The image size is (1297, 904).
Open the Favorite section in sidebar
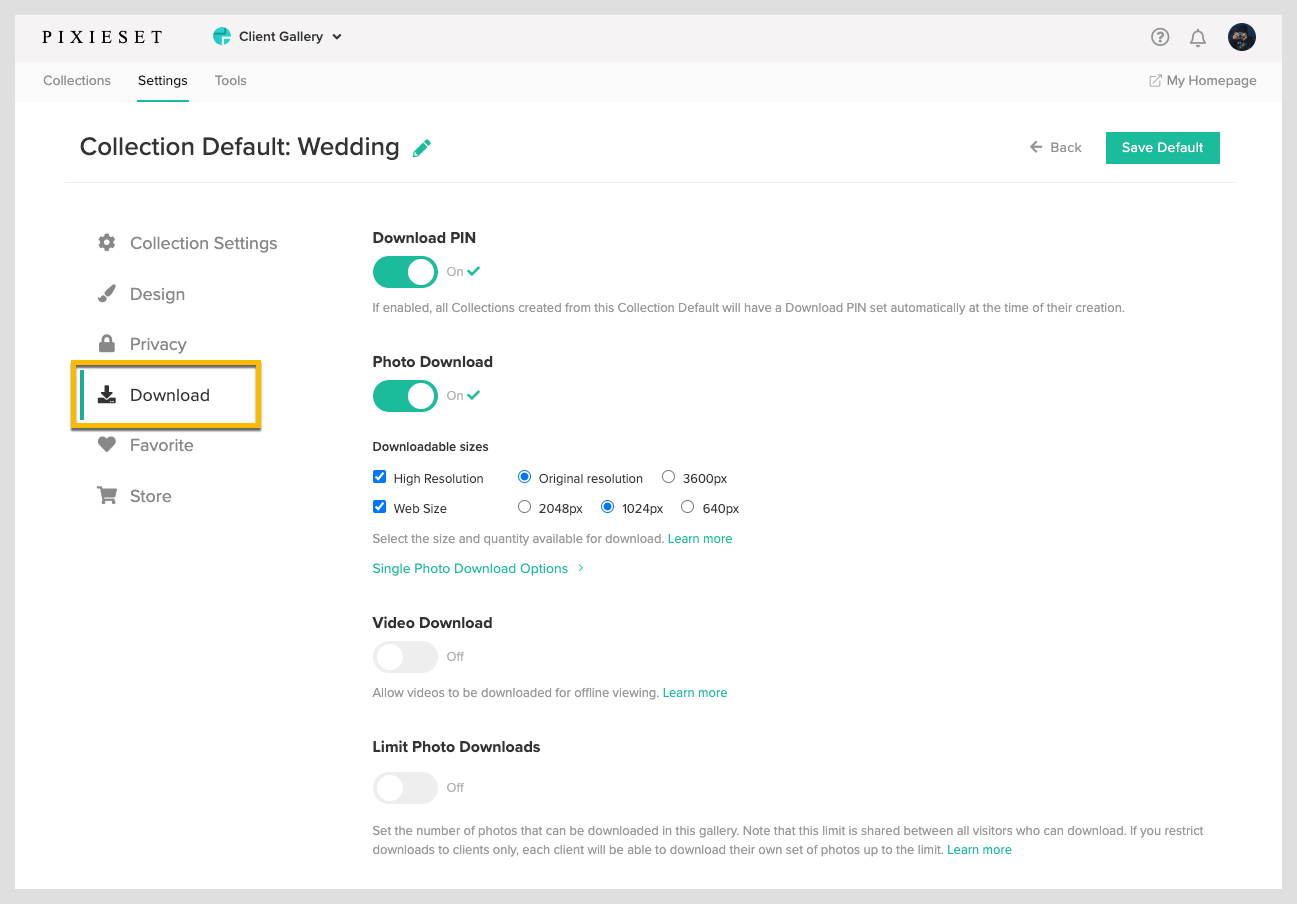point(145,445)
